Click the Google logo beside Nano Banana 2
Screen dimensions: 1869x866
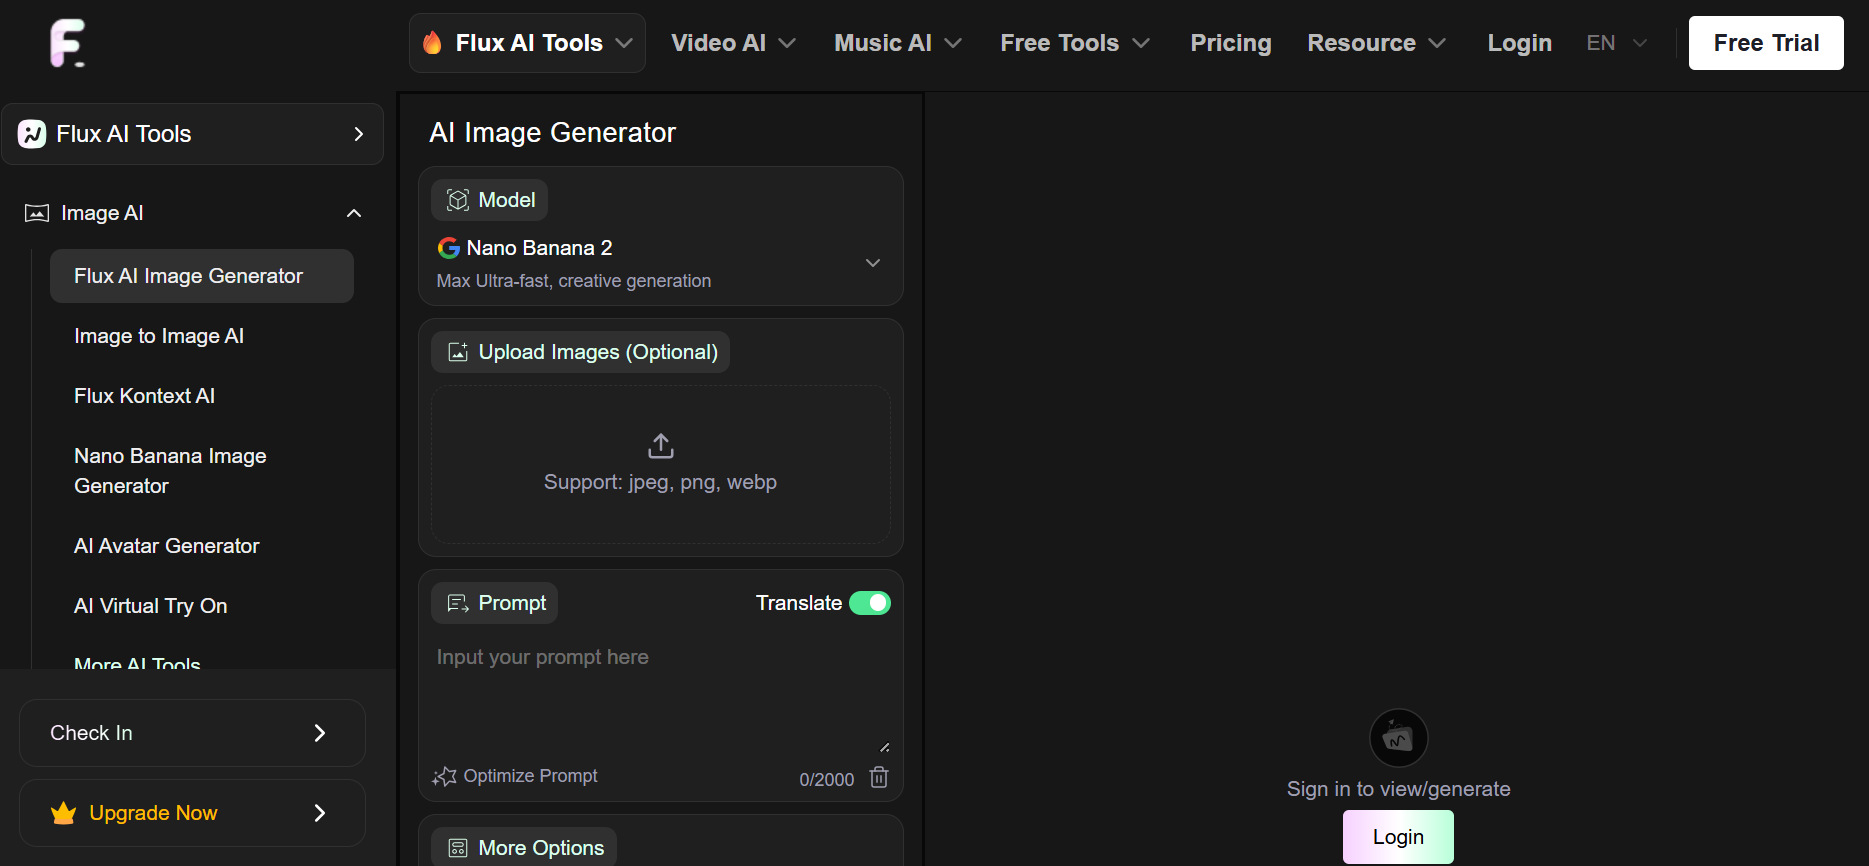pos(449,248)
